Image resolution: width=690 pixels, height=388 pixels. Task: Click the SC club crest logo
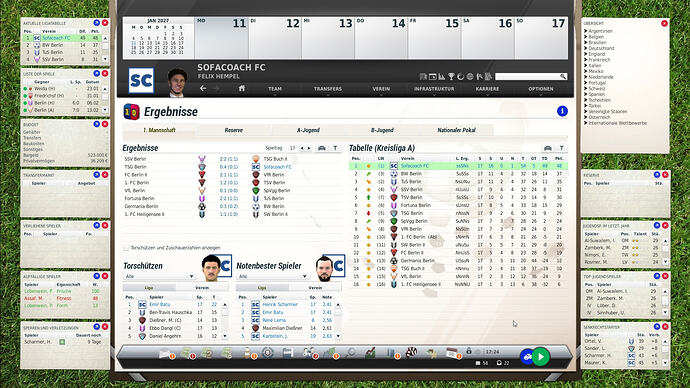pyautogui.click(x=141, y=80)
